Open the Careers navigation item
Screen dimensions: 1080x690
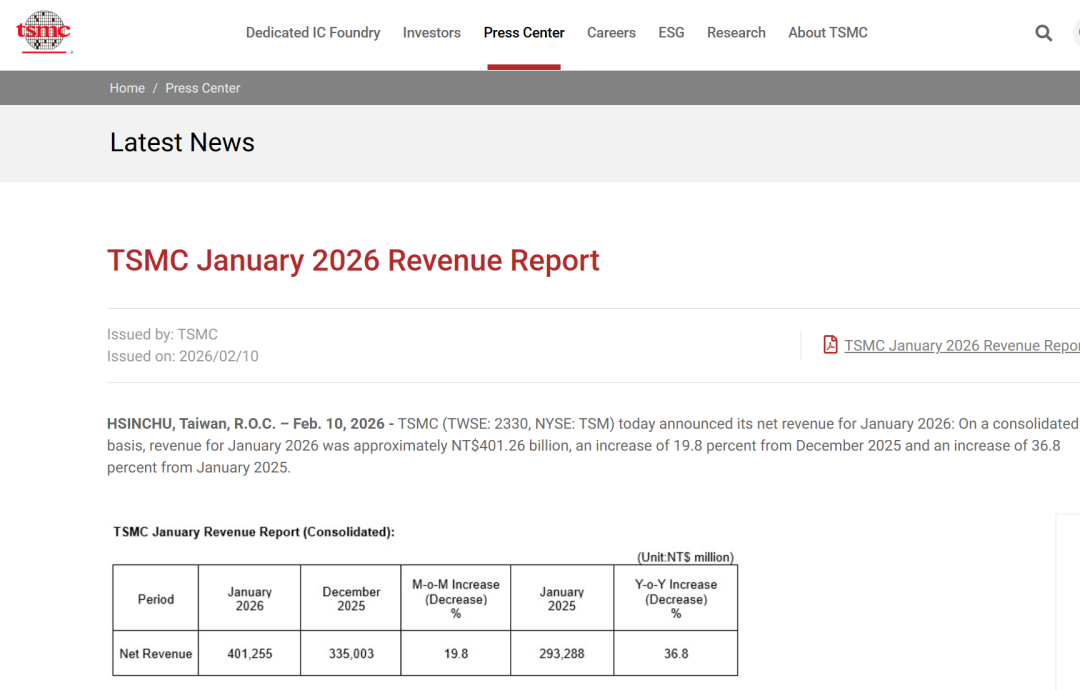coord(611,33)
